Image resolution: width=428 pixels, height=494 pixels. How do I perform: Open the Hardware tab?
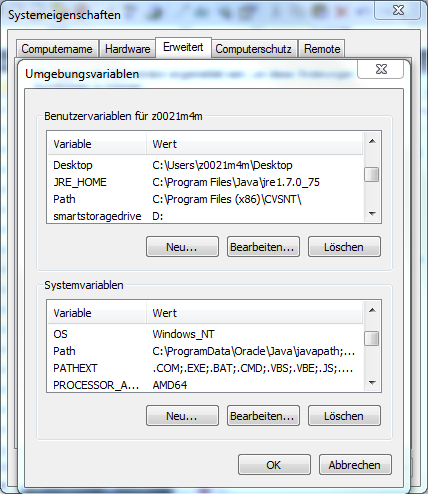pyautogui.click(x=128, y=49)
